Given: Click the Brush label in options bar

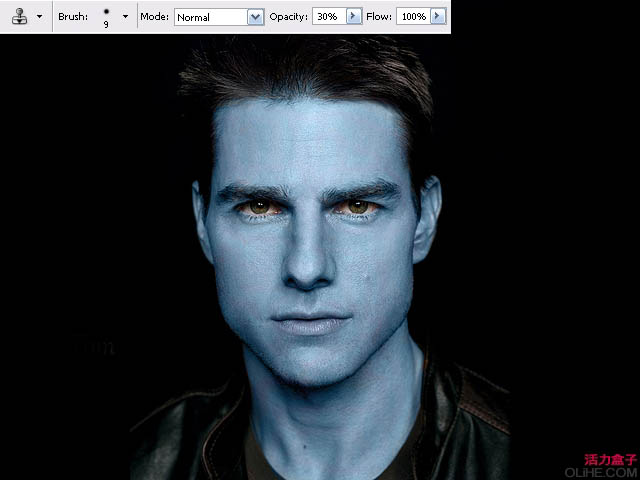Looking at the screenshot, I should point(73,17).
